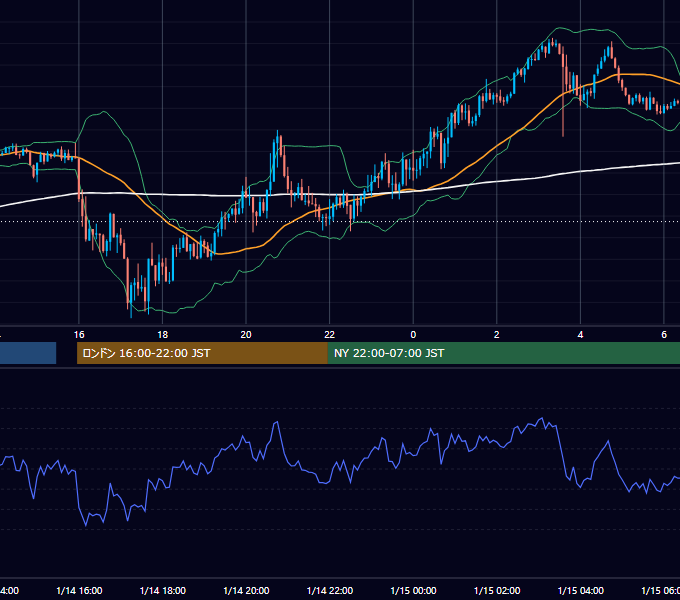The height and width of the screenshot is (600, 680).
Task: Click the 0 hour label on the upper time axis
Action: 413,335
